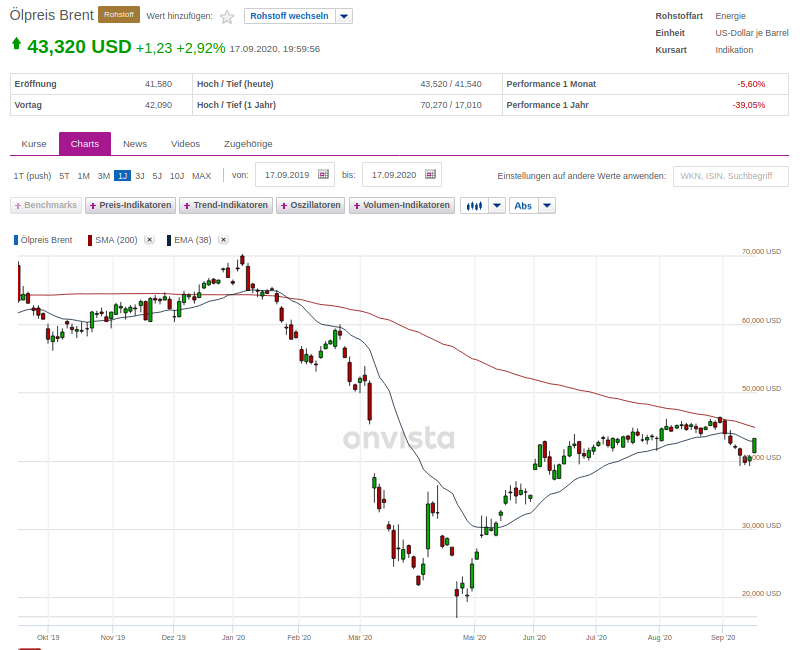Click the EMA (38) dark legend swatch
Viewport: 806px width, 650px height.
coord(169,240)
